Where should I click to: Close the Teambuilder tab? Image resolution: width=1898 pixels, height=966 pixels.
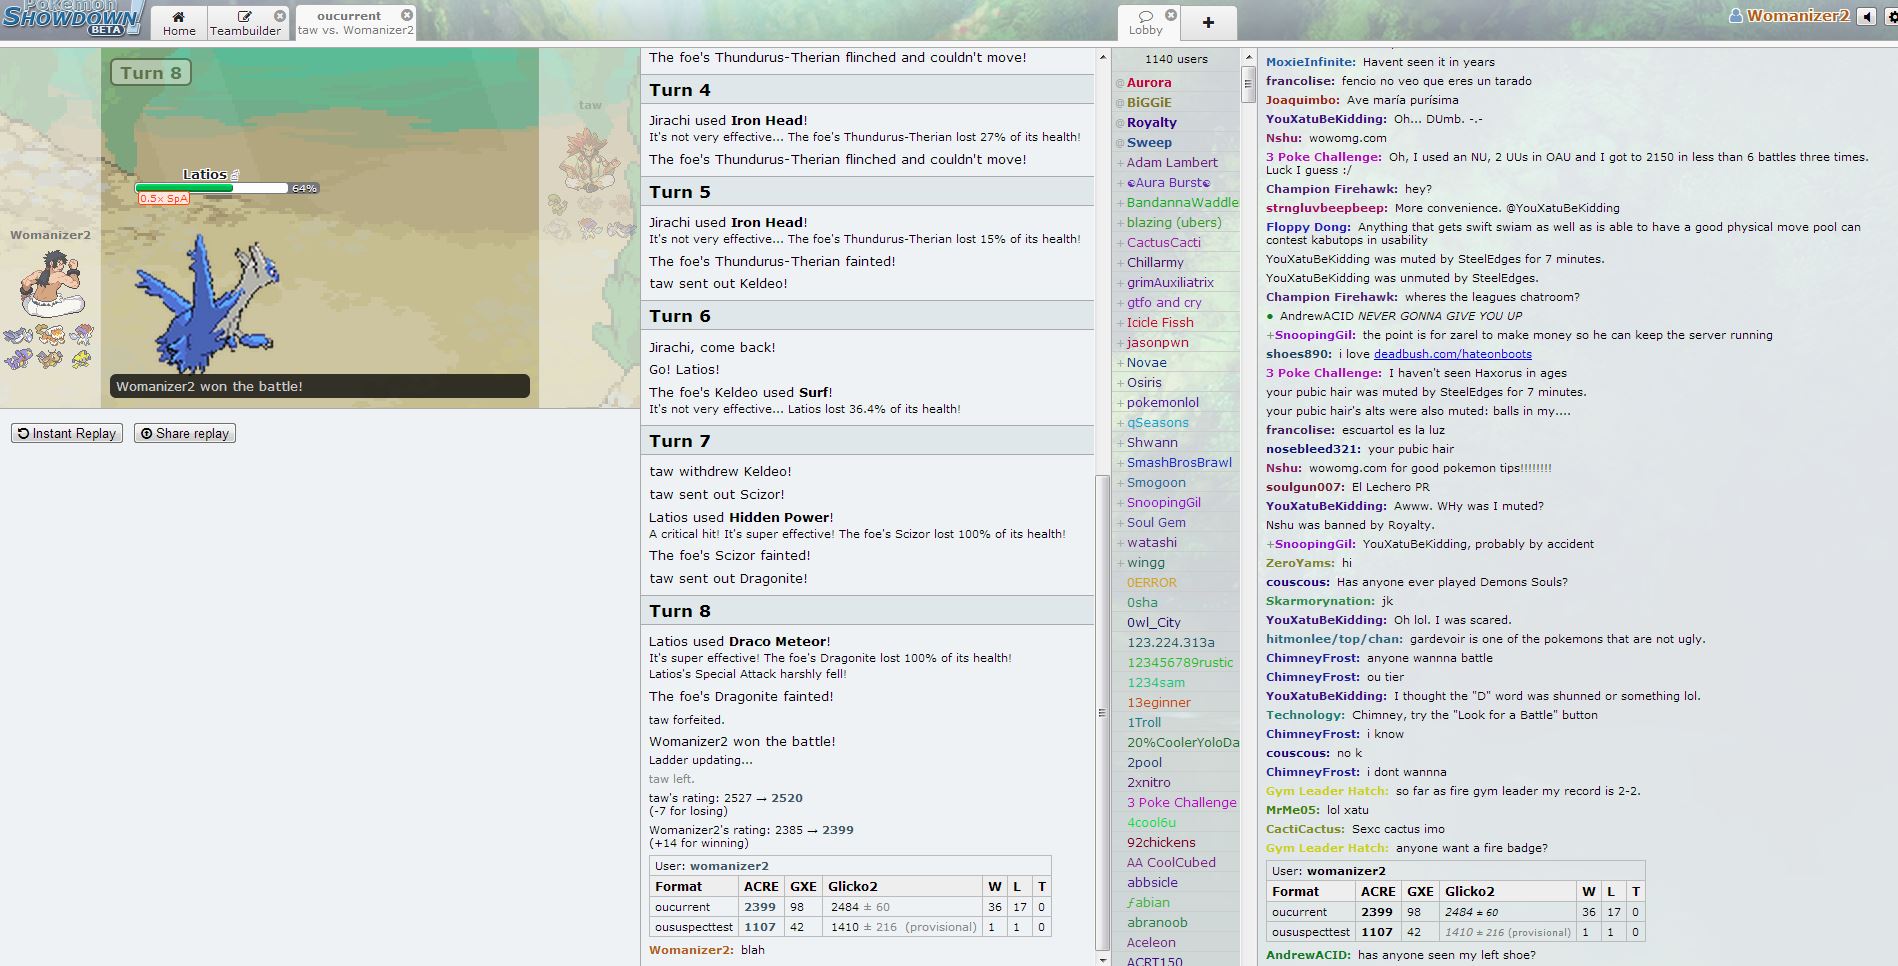point(280,16)
